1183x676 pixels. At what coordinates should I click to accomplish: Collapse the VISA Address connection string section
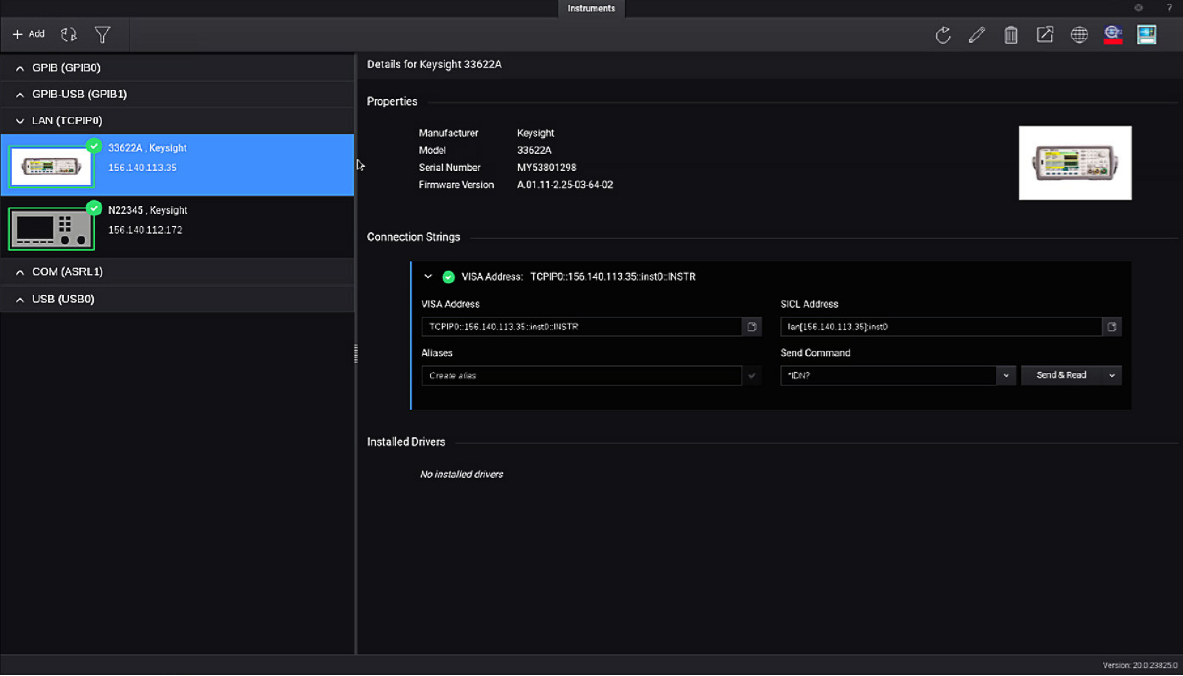[428, 277]
